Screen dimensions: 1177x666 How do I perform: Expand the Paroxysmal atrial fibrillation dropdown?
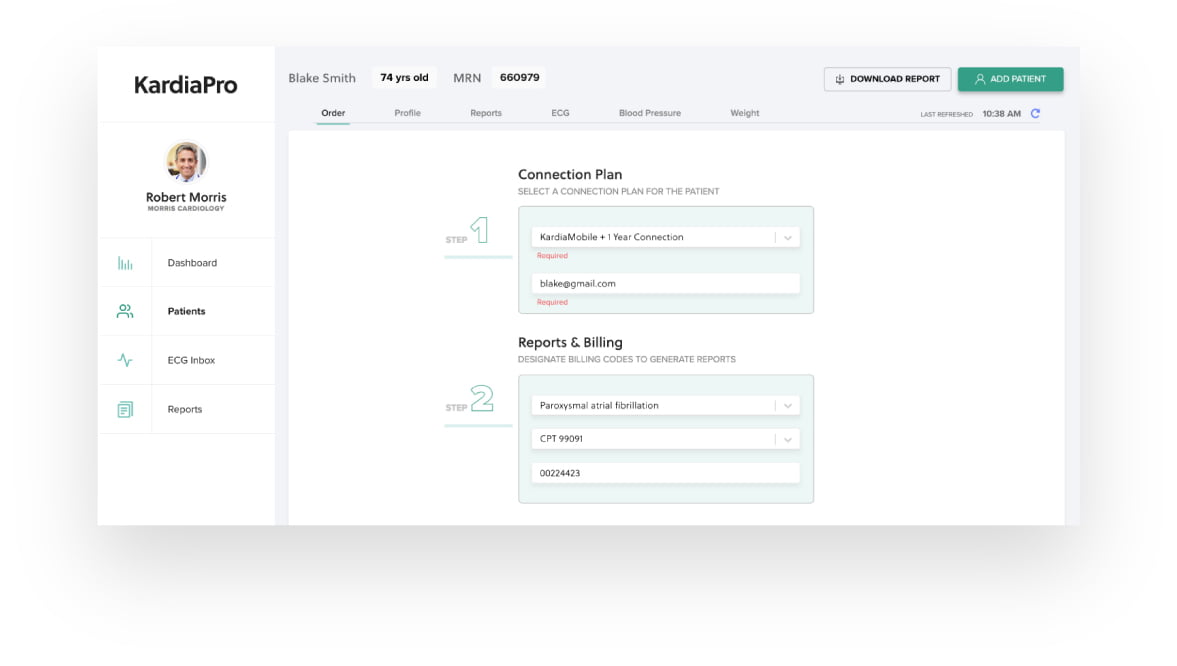point(666,405)
